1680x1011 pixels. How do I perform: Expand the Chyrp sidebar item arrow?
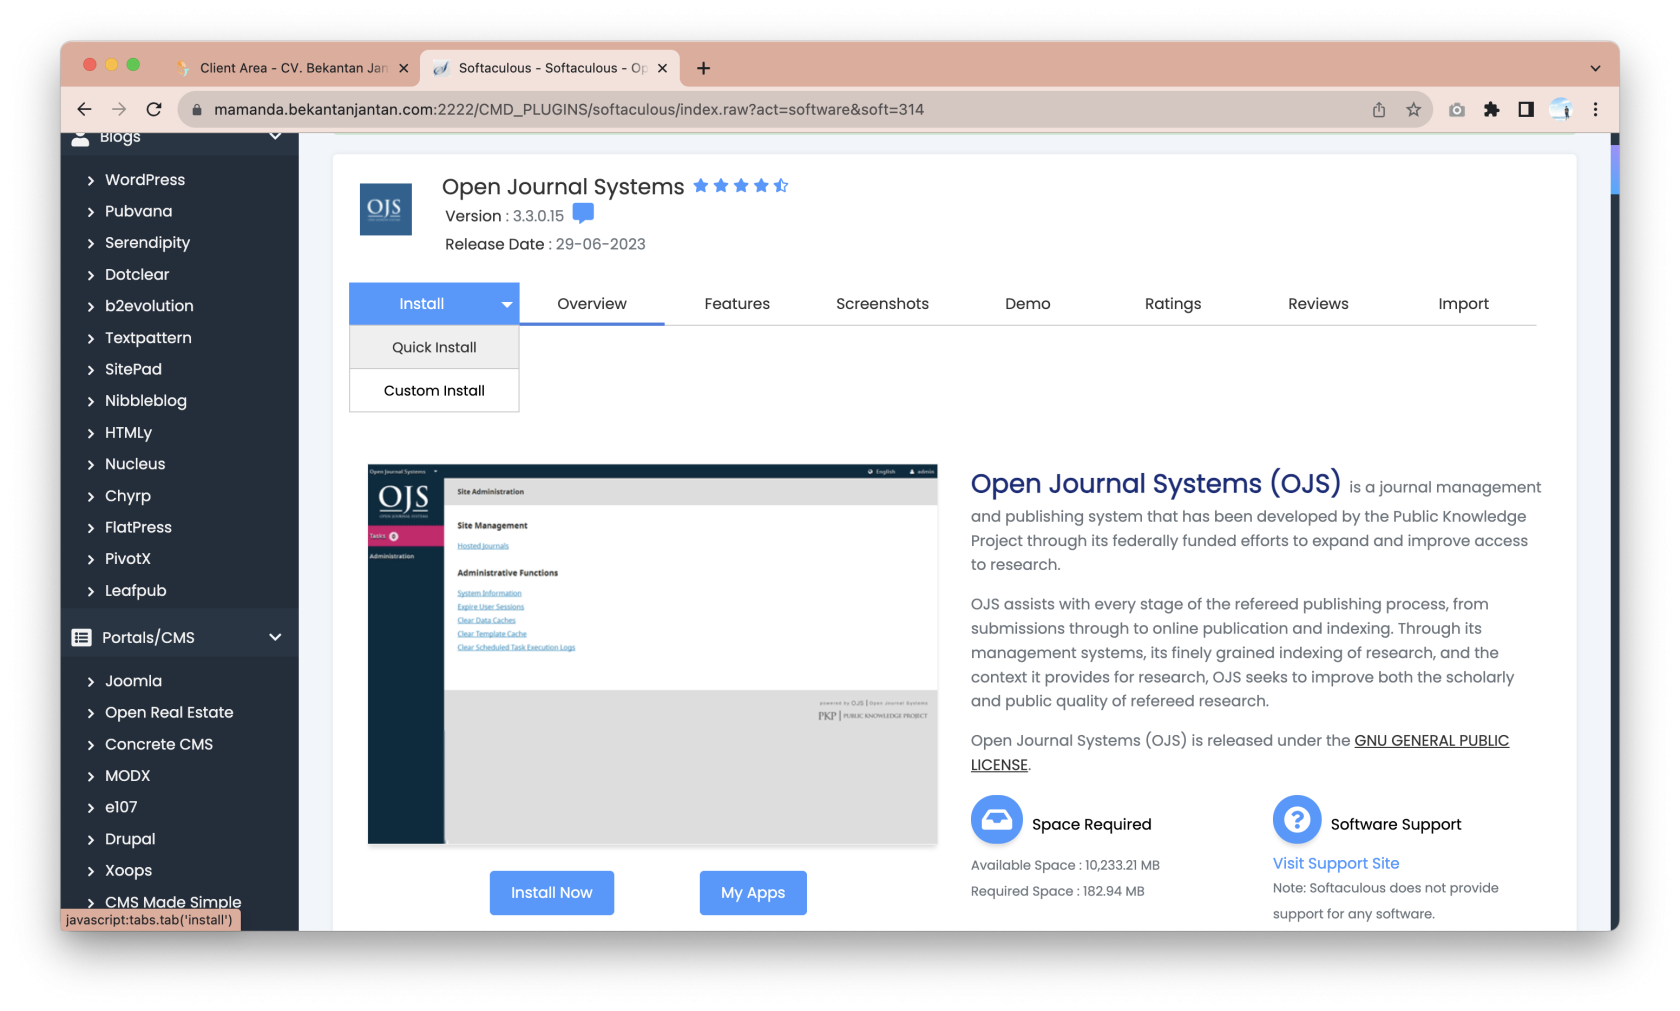pos(91,497)
